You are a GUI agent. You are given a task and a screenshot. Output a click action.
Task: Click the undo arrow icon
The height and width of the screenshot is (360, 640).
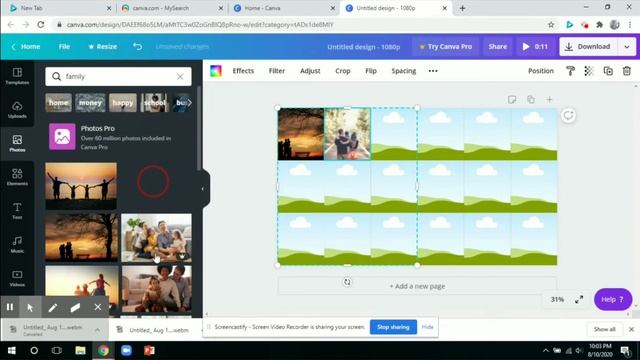(x=138, y=47)
